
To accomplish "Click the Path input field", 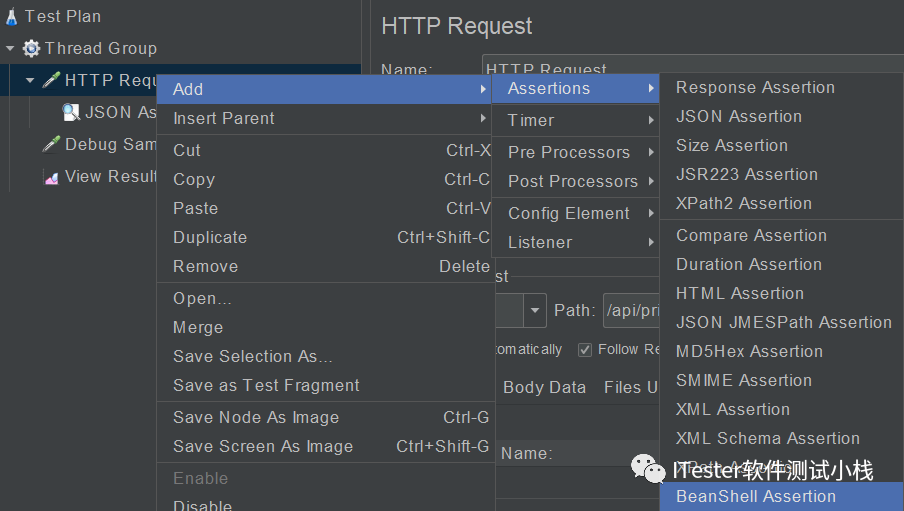I will click(631, 310).
